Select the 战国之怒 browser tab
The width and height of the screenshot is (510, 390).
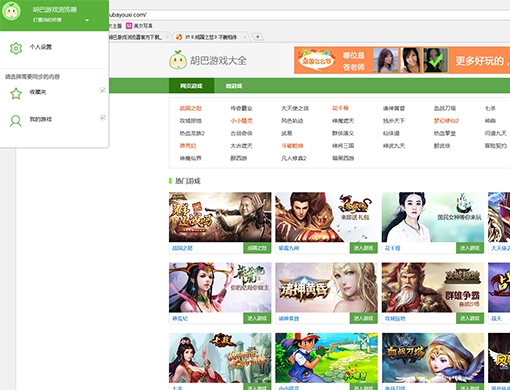211,37
